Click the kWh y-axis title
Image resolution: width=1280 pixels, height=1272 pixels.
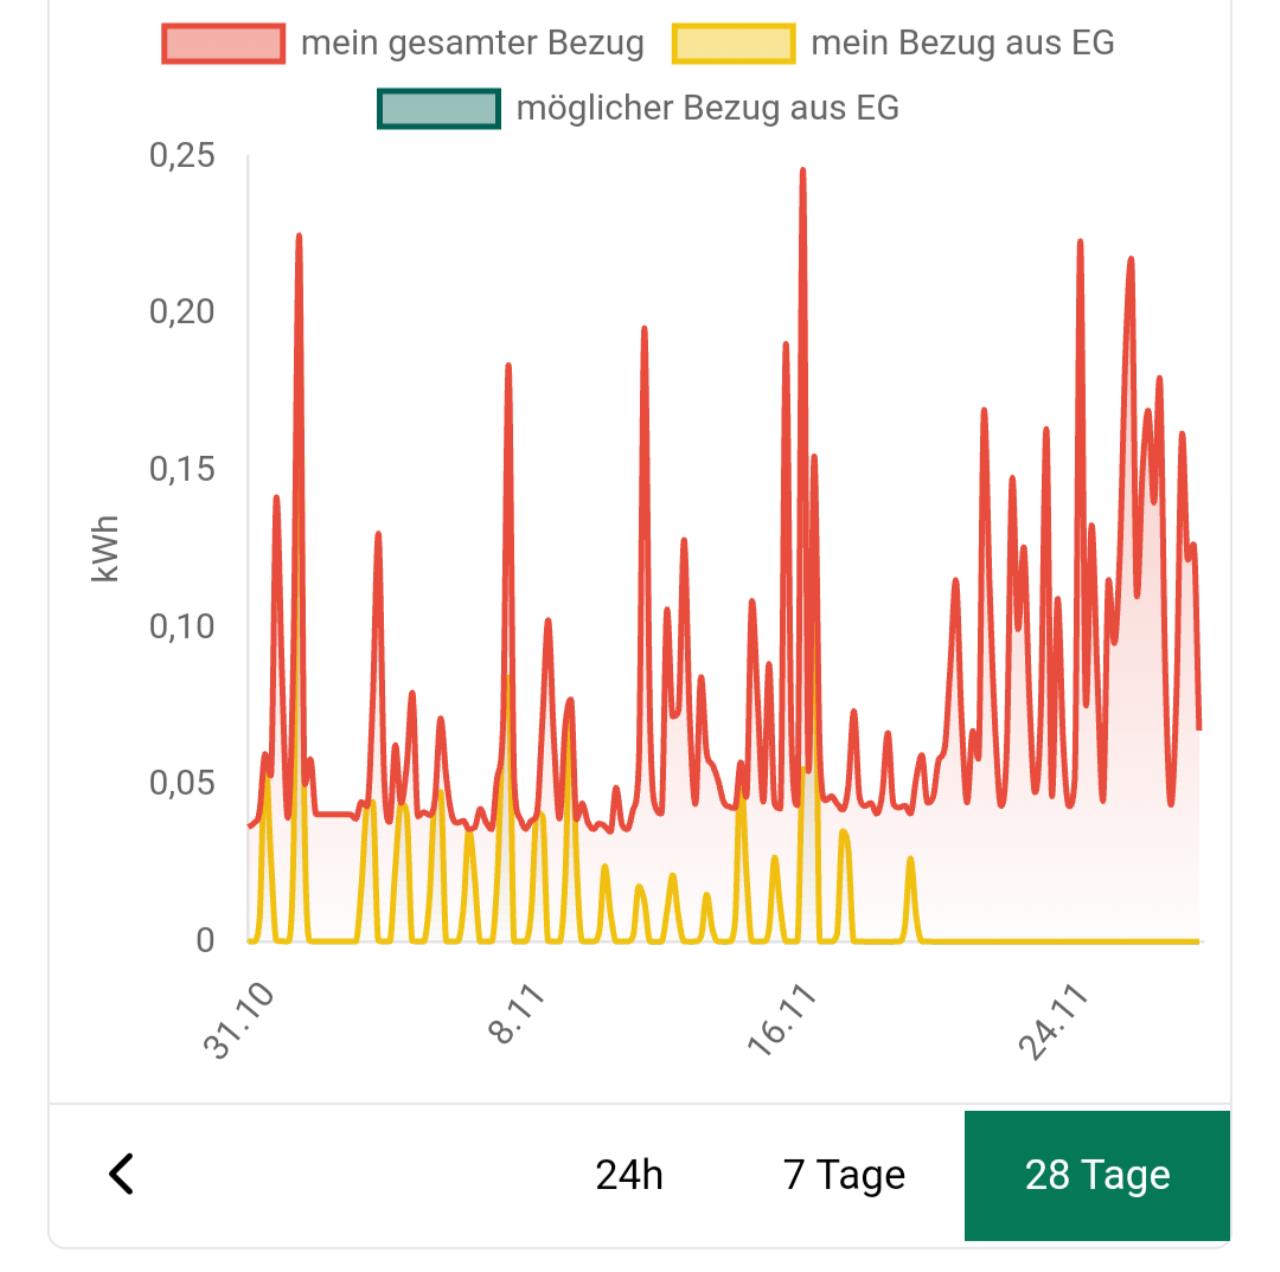[105, 548]
